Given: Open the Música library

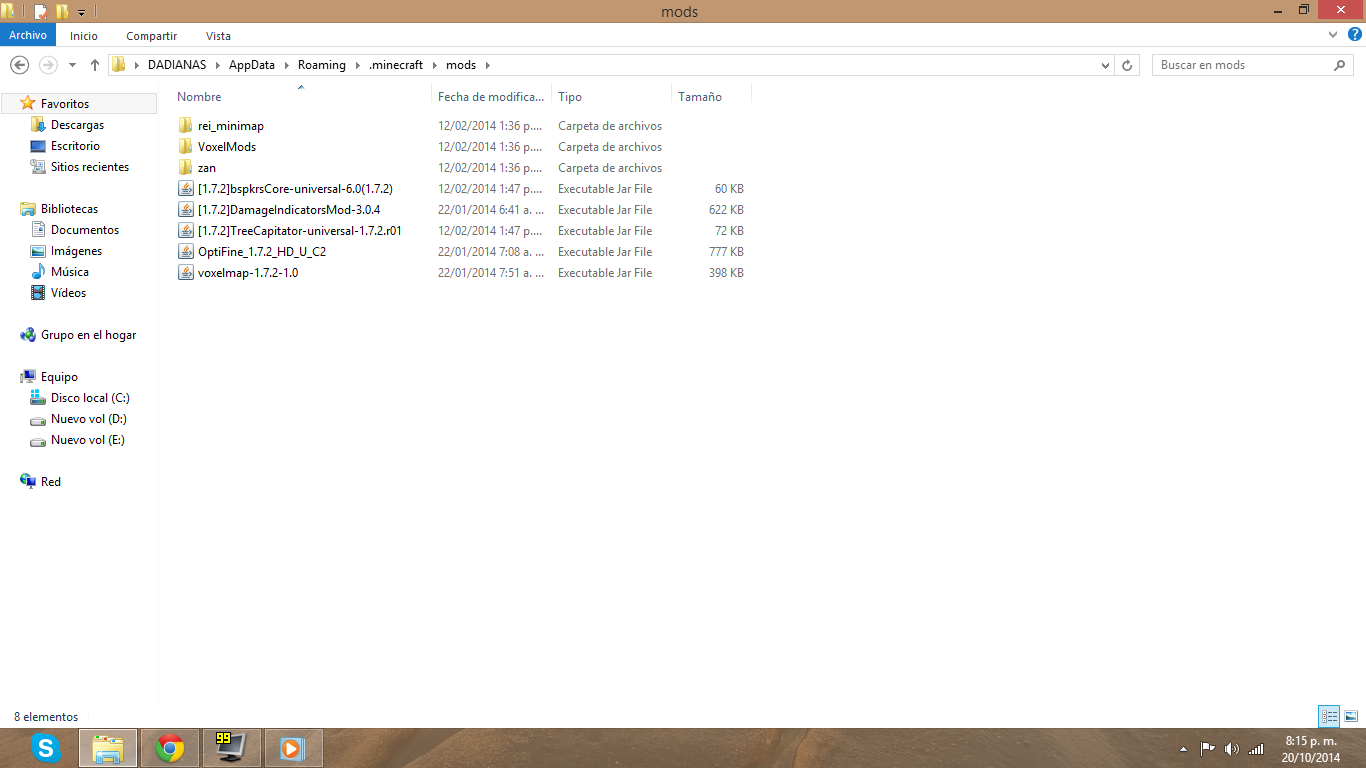Looking at the screenshot, I should [70, 272].
